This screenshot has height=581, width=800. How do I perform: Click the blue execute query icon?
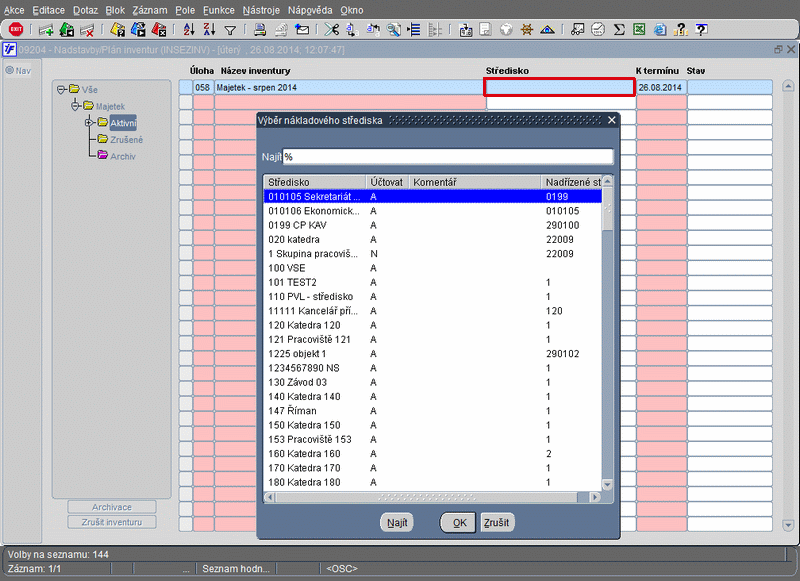click(x=138, y=30)
